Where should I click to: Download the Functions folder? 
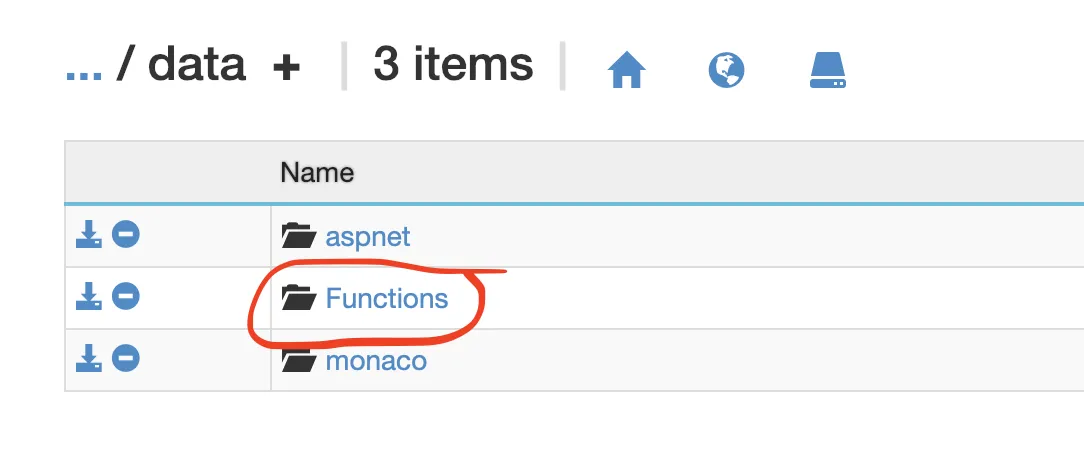(89, 297)
